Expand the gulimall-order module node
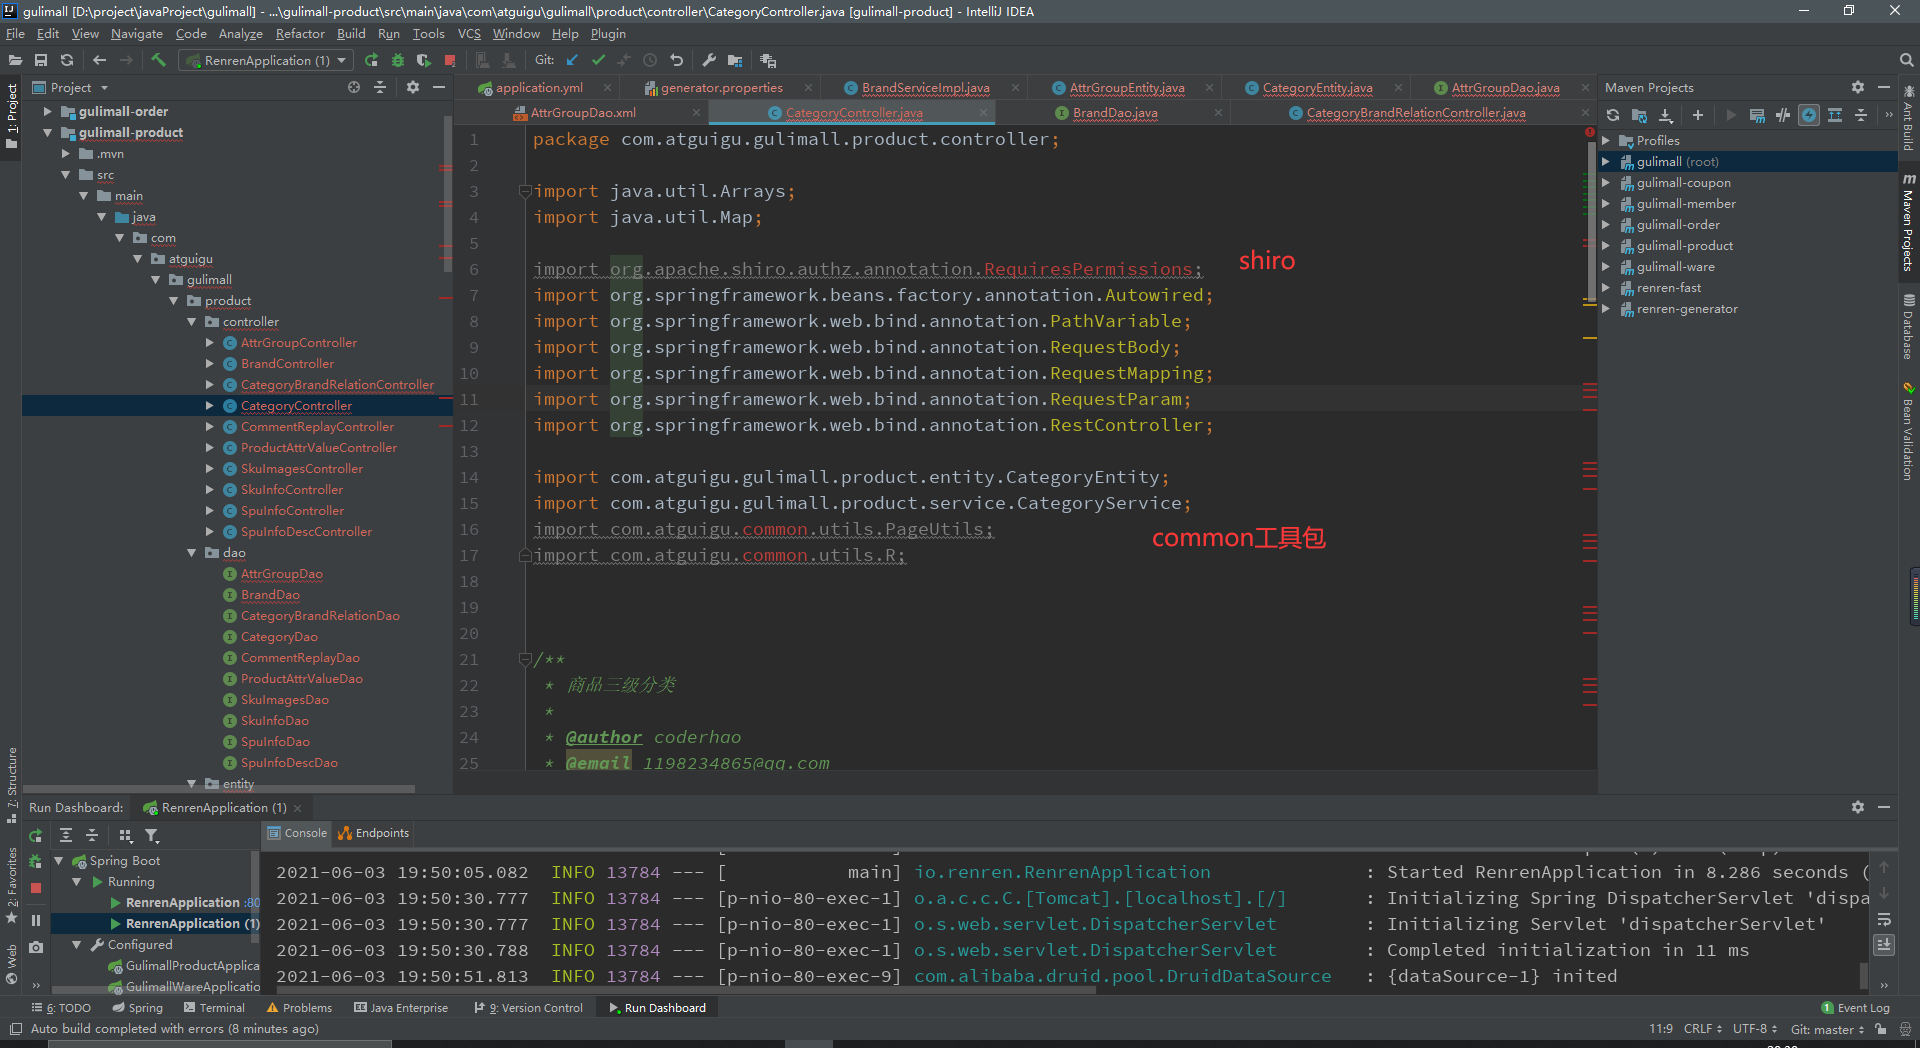The width and height of the screenshot is (1920, 1048). pyautogui.click(x=47, y=111)
